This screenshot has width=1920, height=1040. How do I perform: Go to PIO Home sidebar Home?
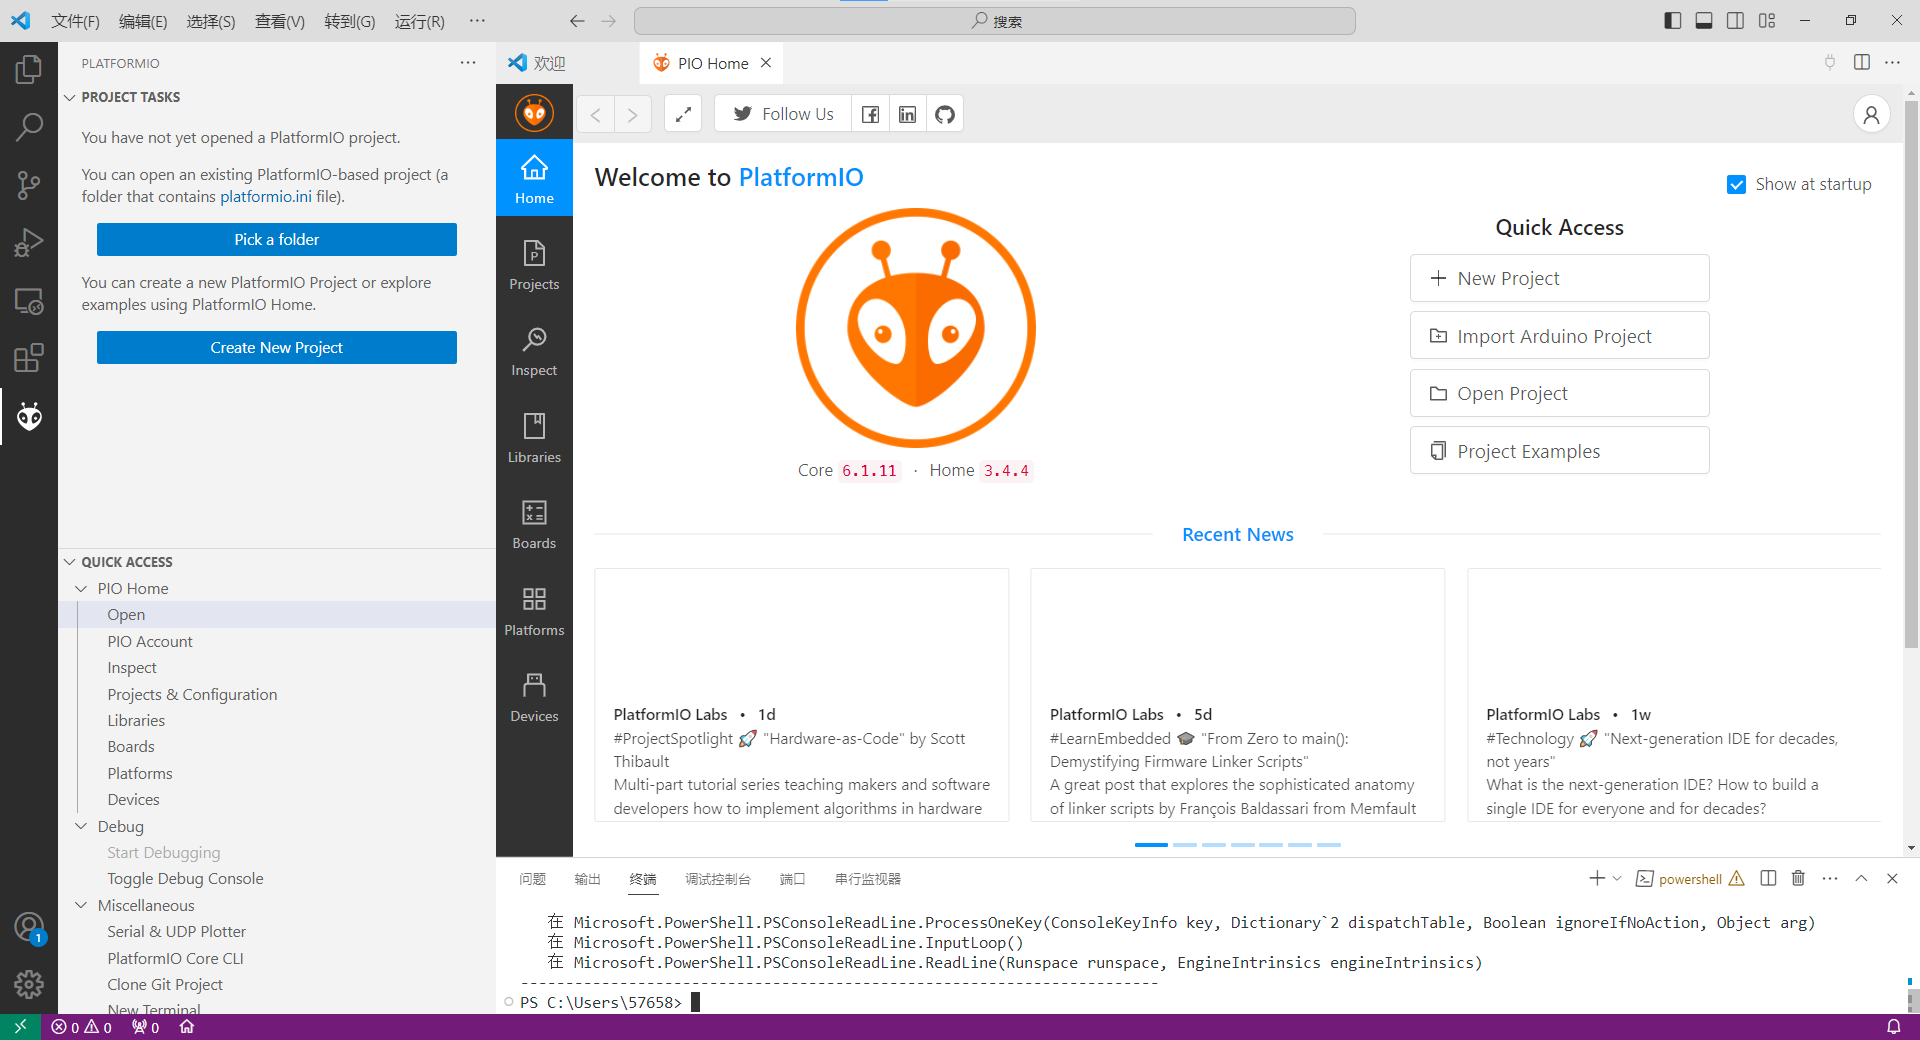(534, 178)
